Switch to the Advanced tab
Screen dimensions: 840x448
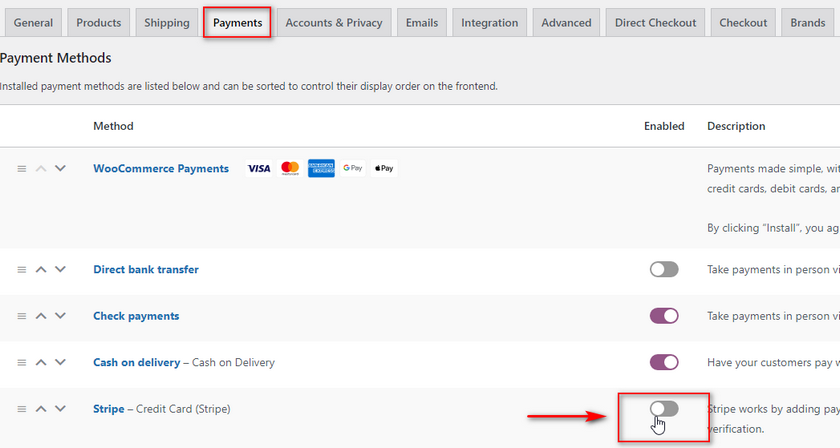pyautogui.click(x=566, y=23)
